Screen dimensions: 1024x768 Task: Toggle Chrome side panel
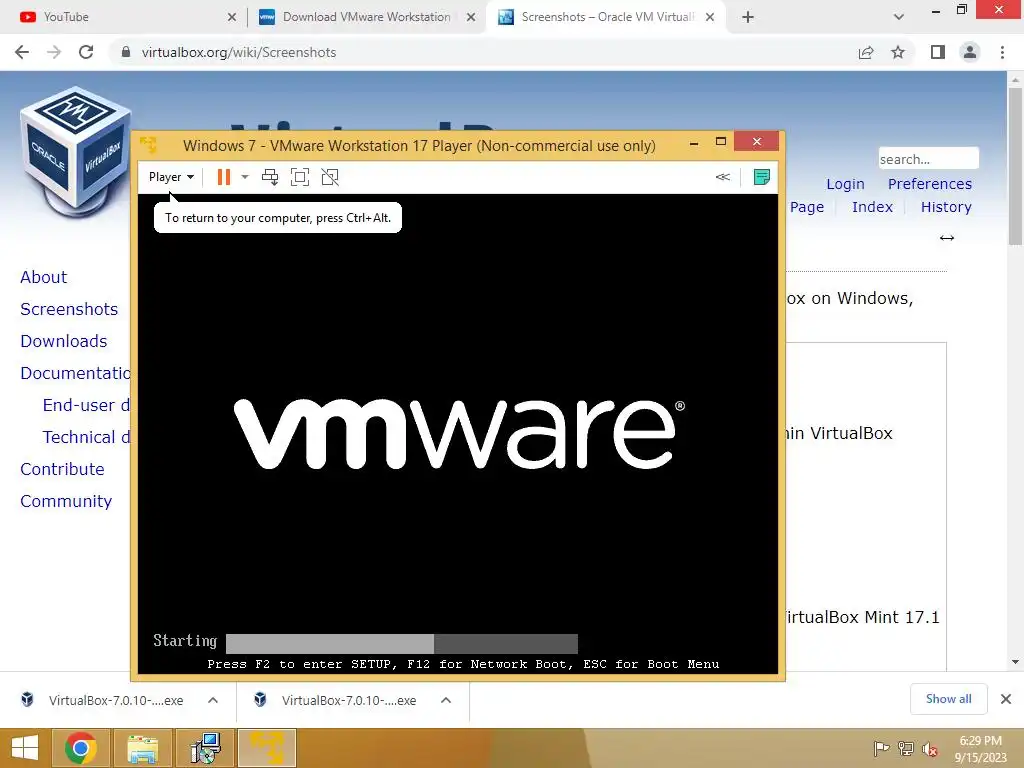pyautogui.click(x=938, y=52)
